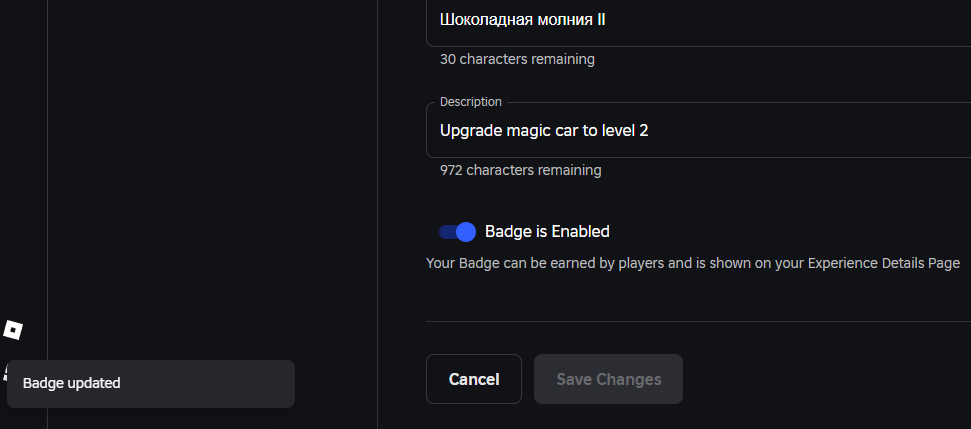Click the "Badge updated" message text

coord(72,383)
